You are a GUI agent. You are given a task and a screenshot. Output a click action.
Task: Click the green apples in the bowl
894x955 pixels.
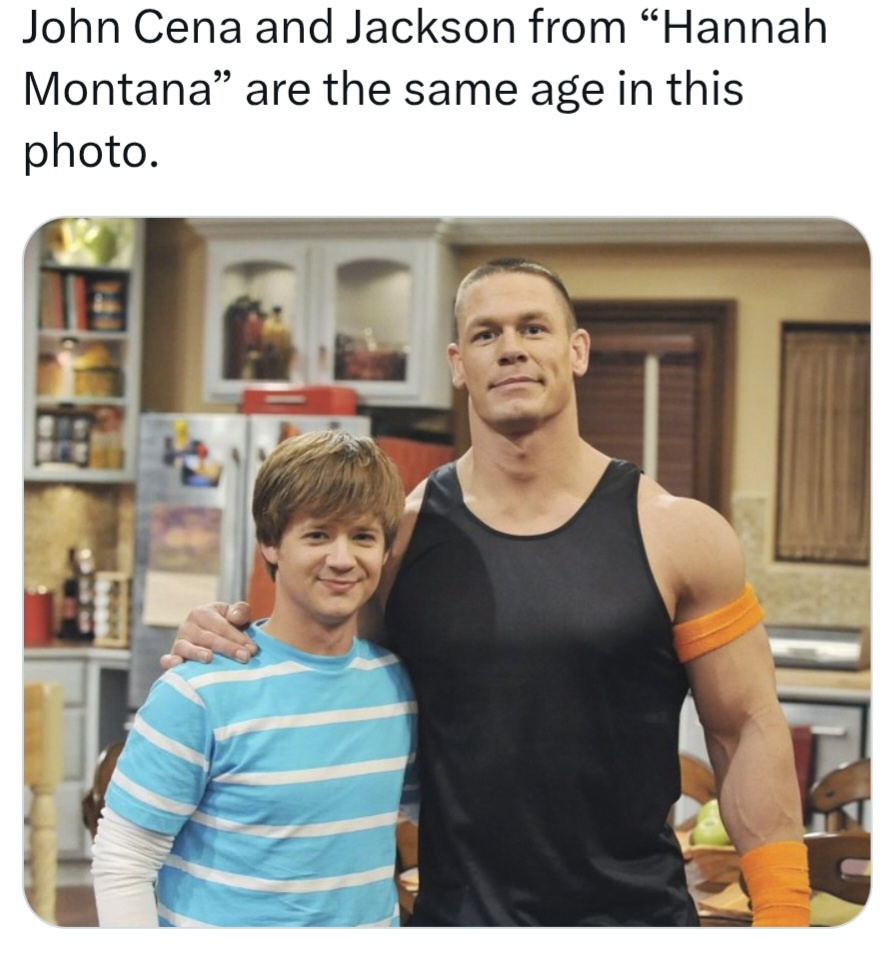710,823
